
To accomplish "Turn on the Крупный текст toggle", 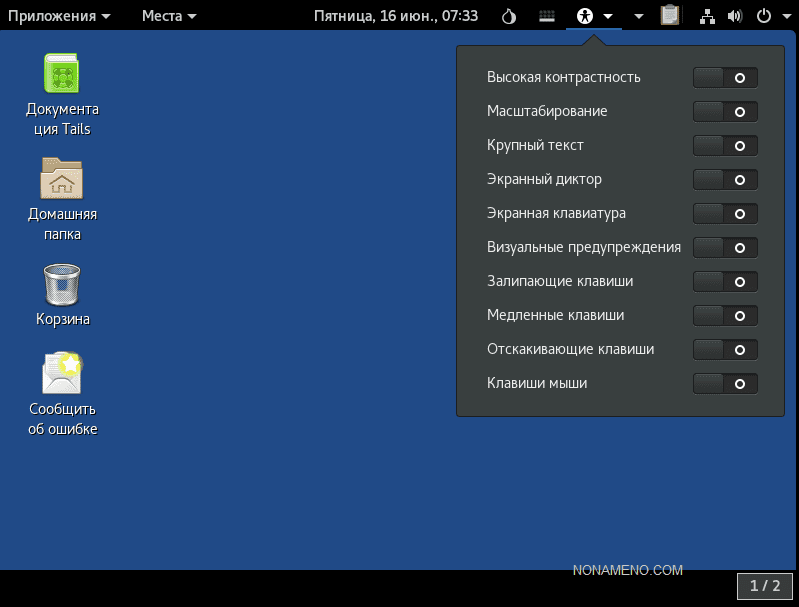I will [x=724, y=146].
